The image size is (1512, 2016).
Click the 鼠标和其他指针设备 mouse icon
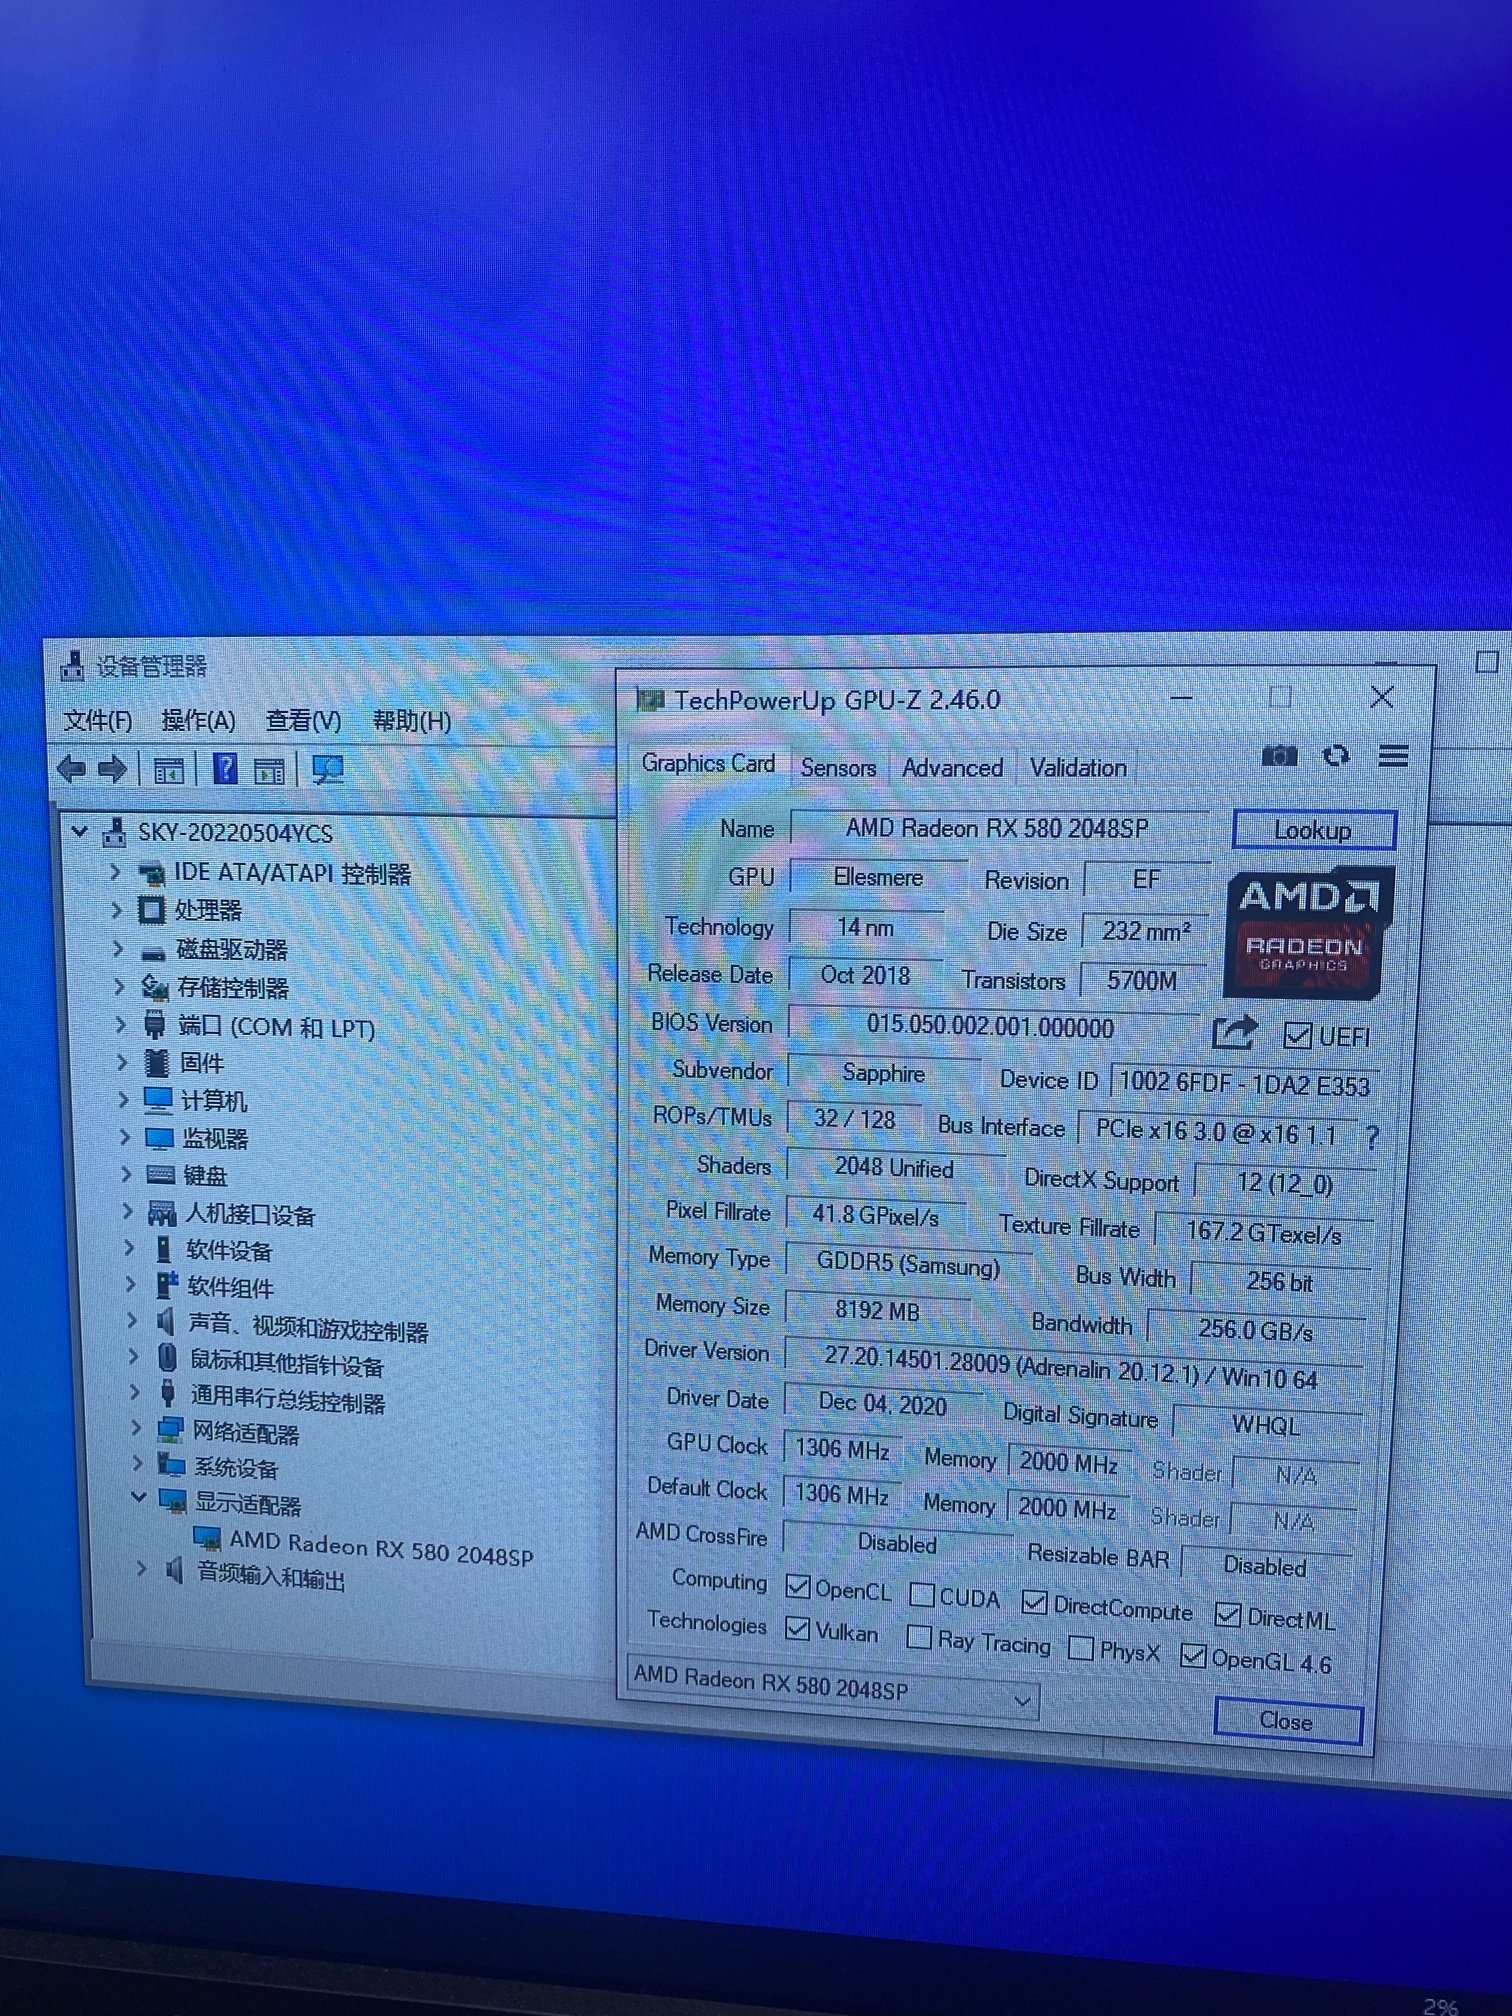point(168,1359)
